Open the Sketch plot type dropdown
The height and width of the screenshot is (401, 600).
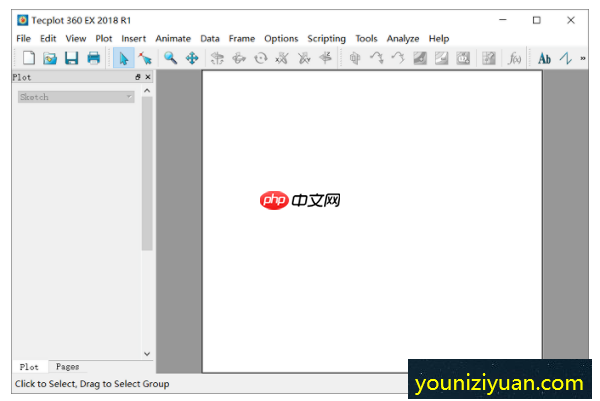coord(76,97)
